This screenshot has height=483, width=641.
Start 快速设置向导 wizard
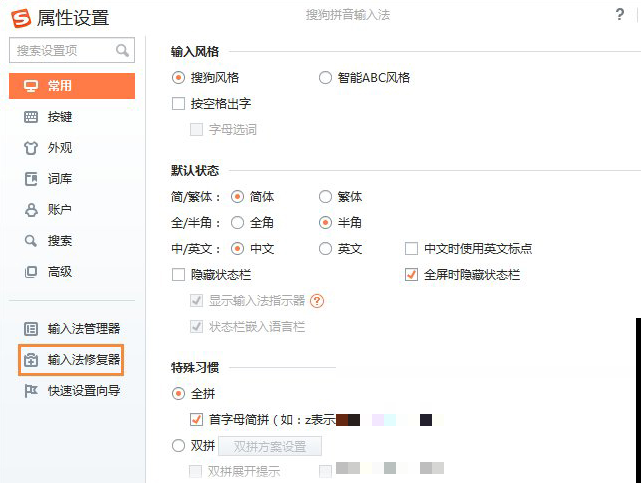[x=84, y=391]
